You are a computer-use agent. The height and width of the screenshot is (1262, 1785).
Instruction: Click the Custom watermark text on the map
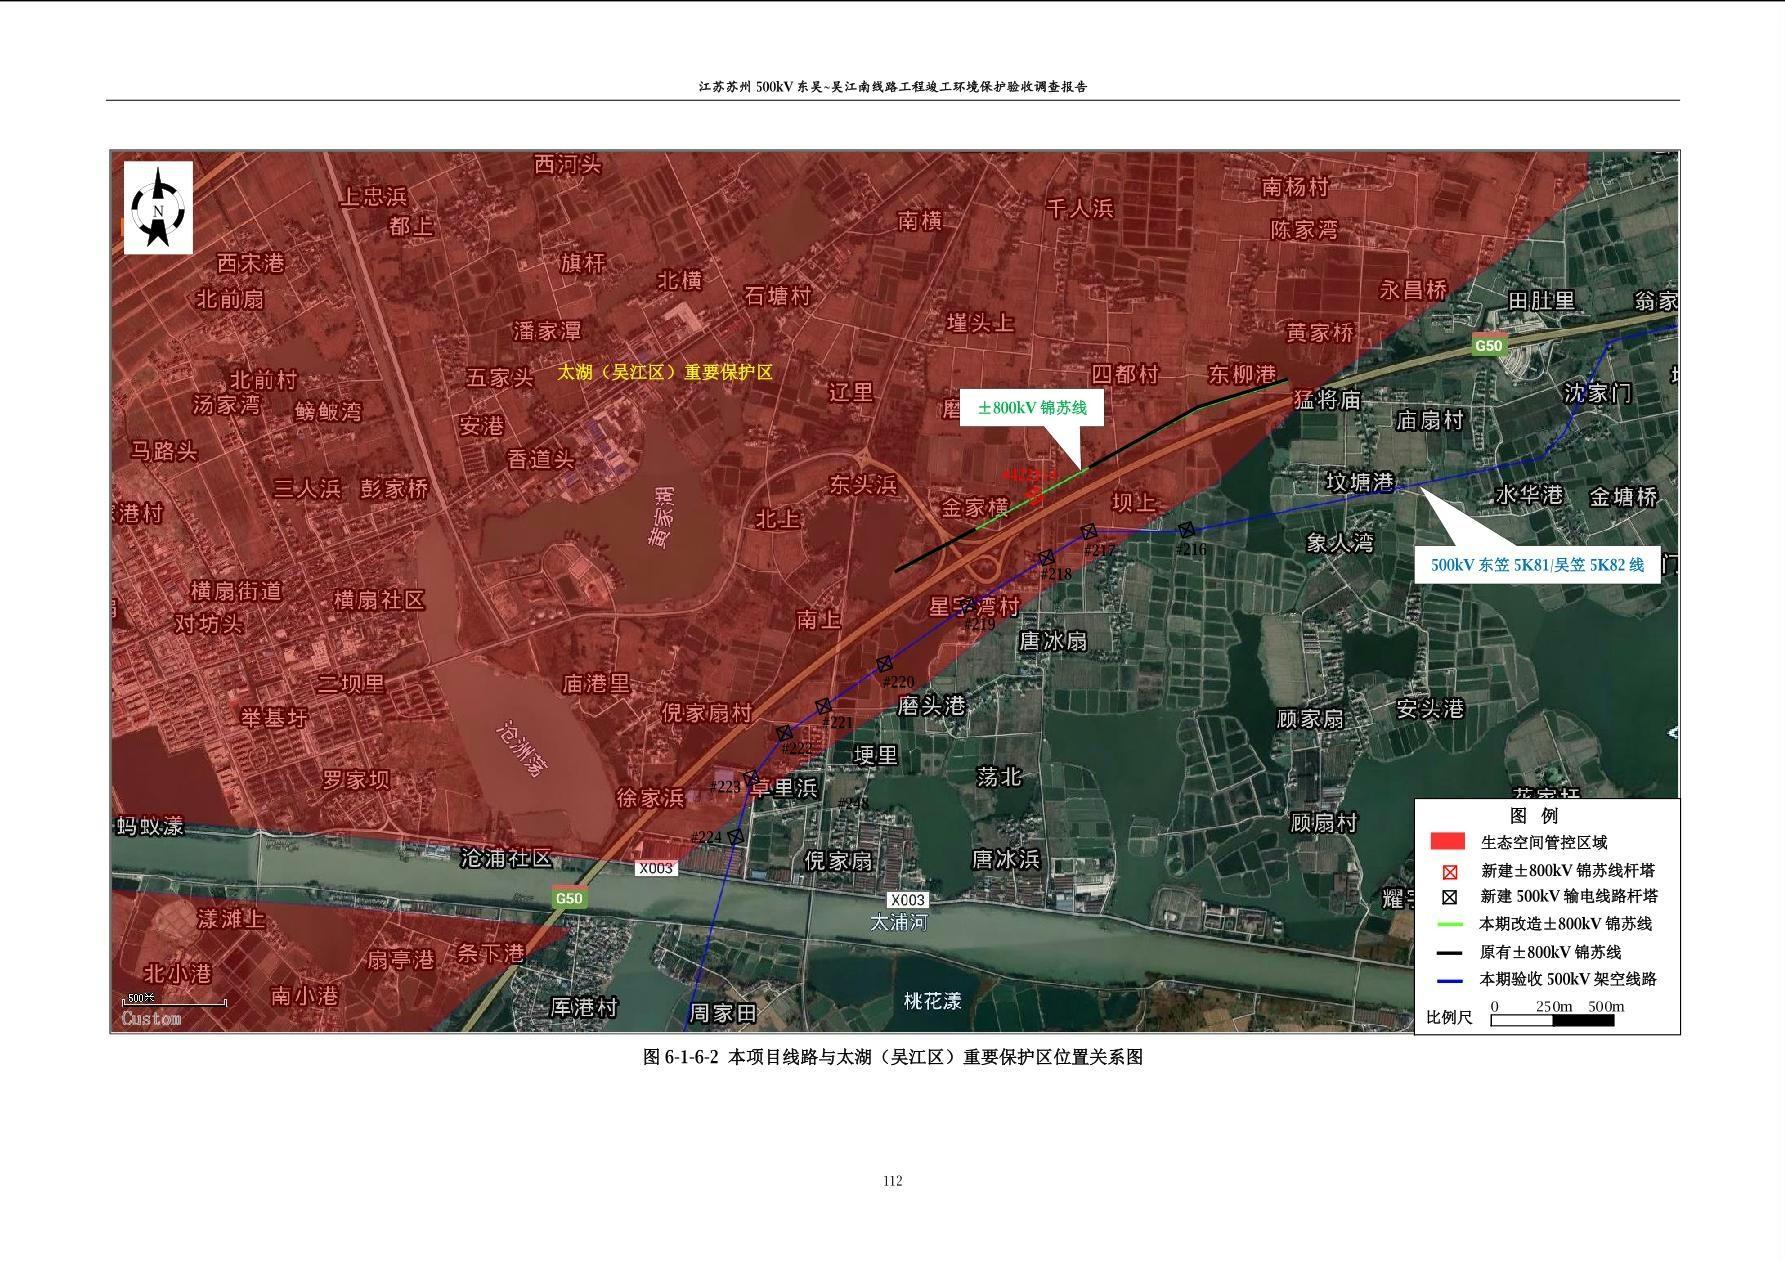[152, 1019]
